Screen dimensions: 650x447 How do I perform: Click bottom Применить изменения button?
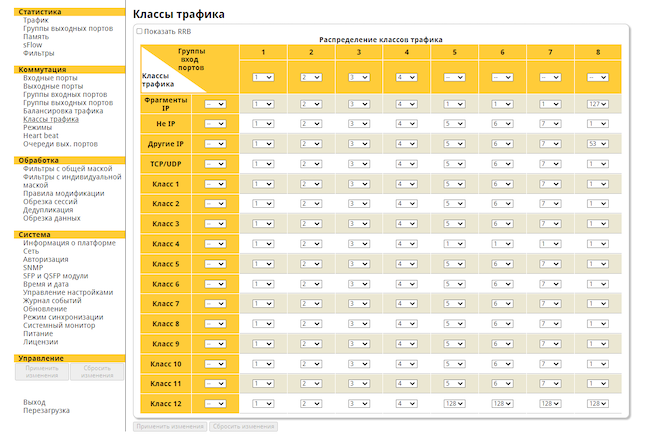coord(170,426)
